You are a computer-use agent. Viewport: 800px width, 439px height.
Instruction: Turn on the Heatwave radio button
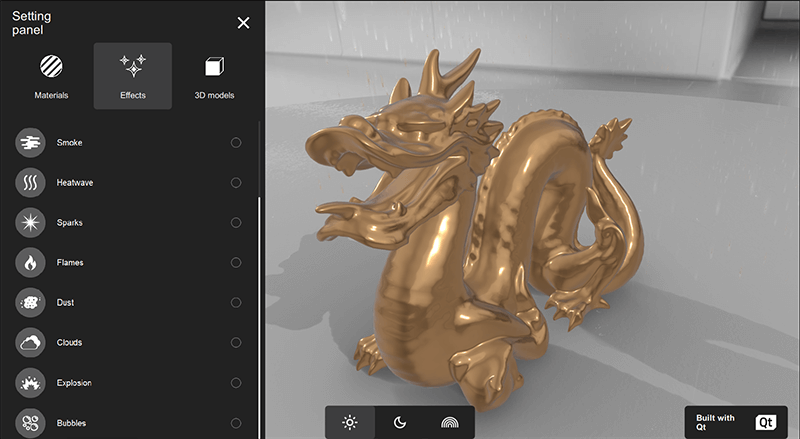click(x=236, y=183)
